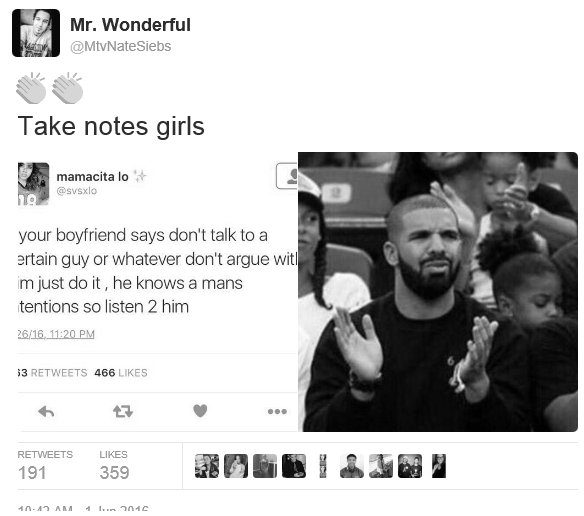Open Mr. Wonderful's profile picture
Image resolution: width=584 pixels, height=516 pixels.
[x=36, y=33]
